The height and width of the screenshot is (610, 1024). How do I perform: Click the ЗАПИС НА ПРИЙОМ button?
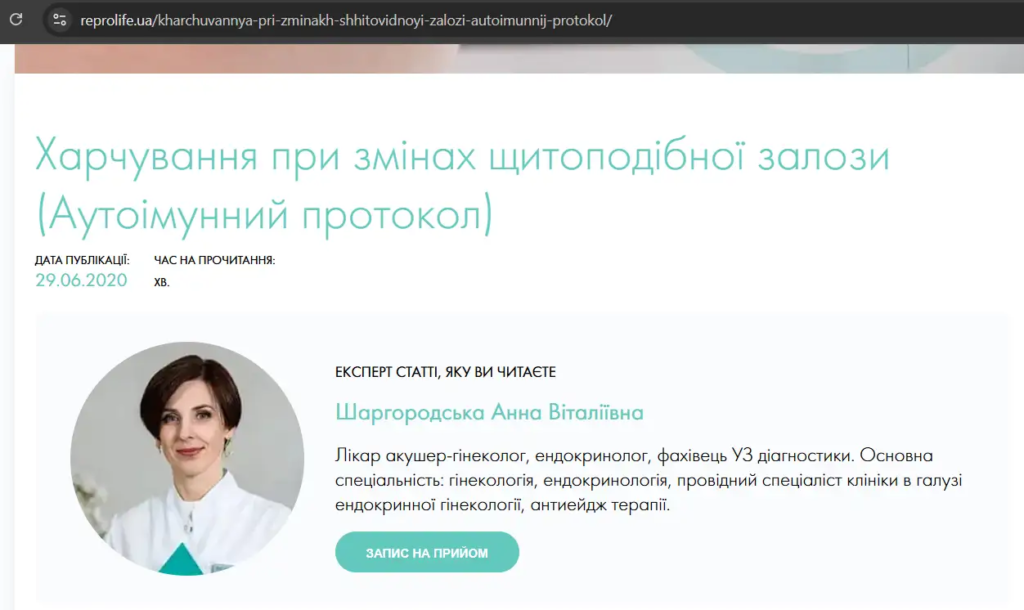(x=427, y=551)
